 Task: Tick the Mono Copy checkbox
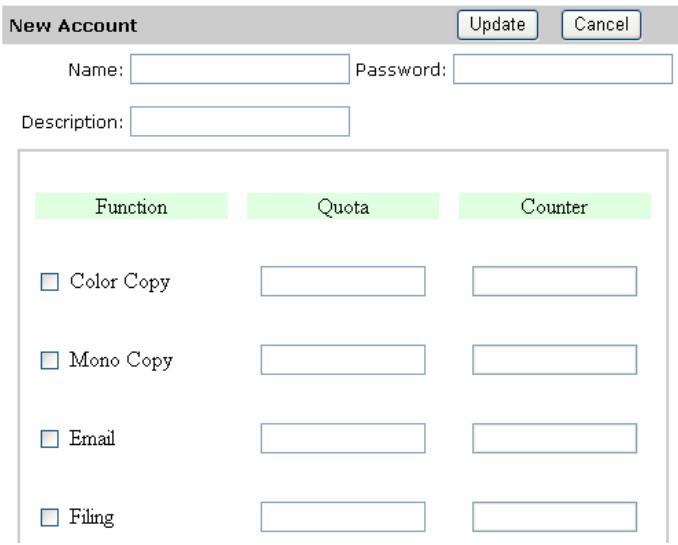[x=50, y=360]
